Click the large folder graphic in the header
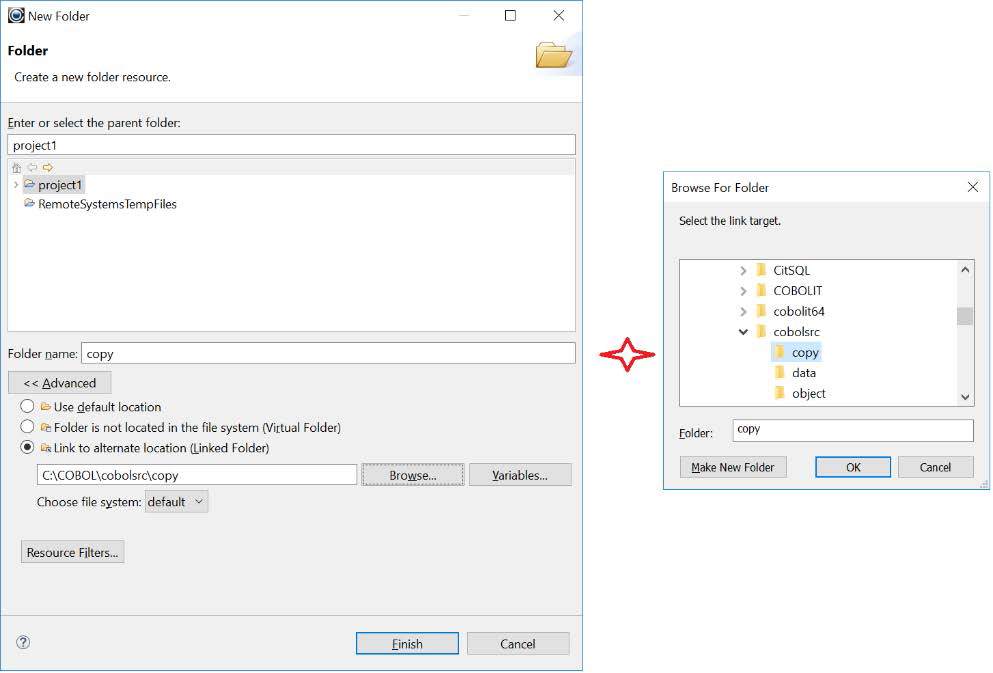Viewport: 993px width, 673px height. 554,55
